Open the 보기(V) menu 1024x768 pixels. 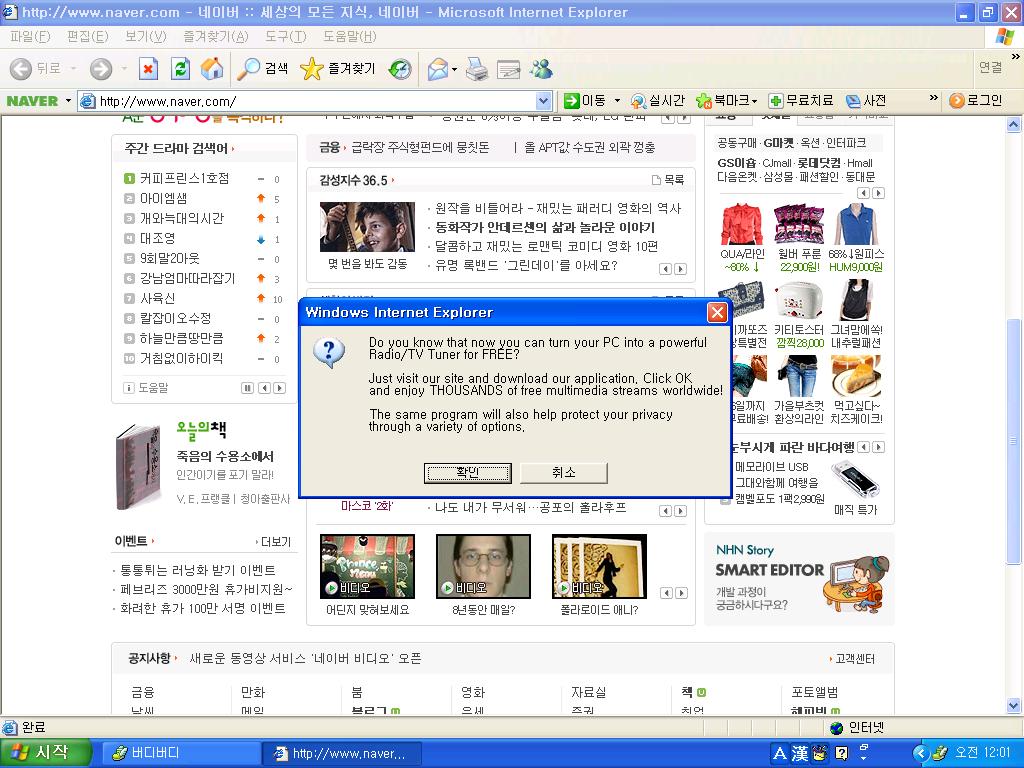click(146, 37)
